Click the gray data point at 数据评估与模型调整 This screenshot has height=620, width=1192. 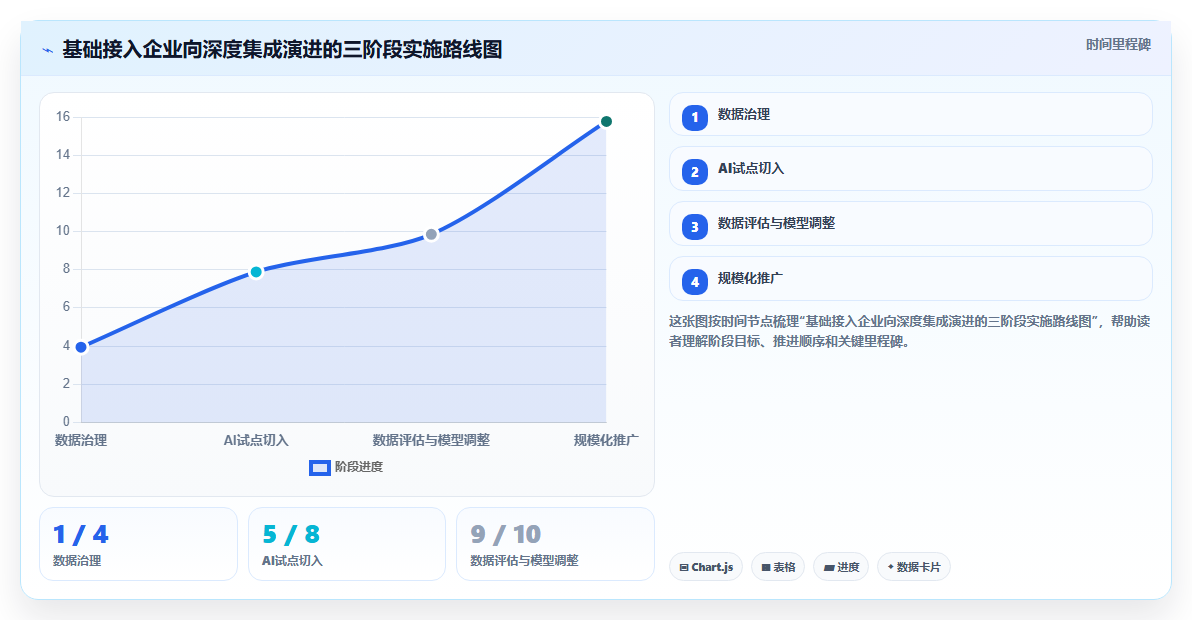[431, 235]
